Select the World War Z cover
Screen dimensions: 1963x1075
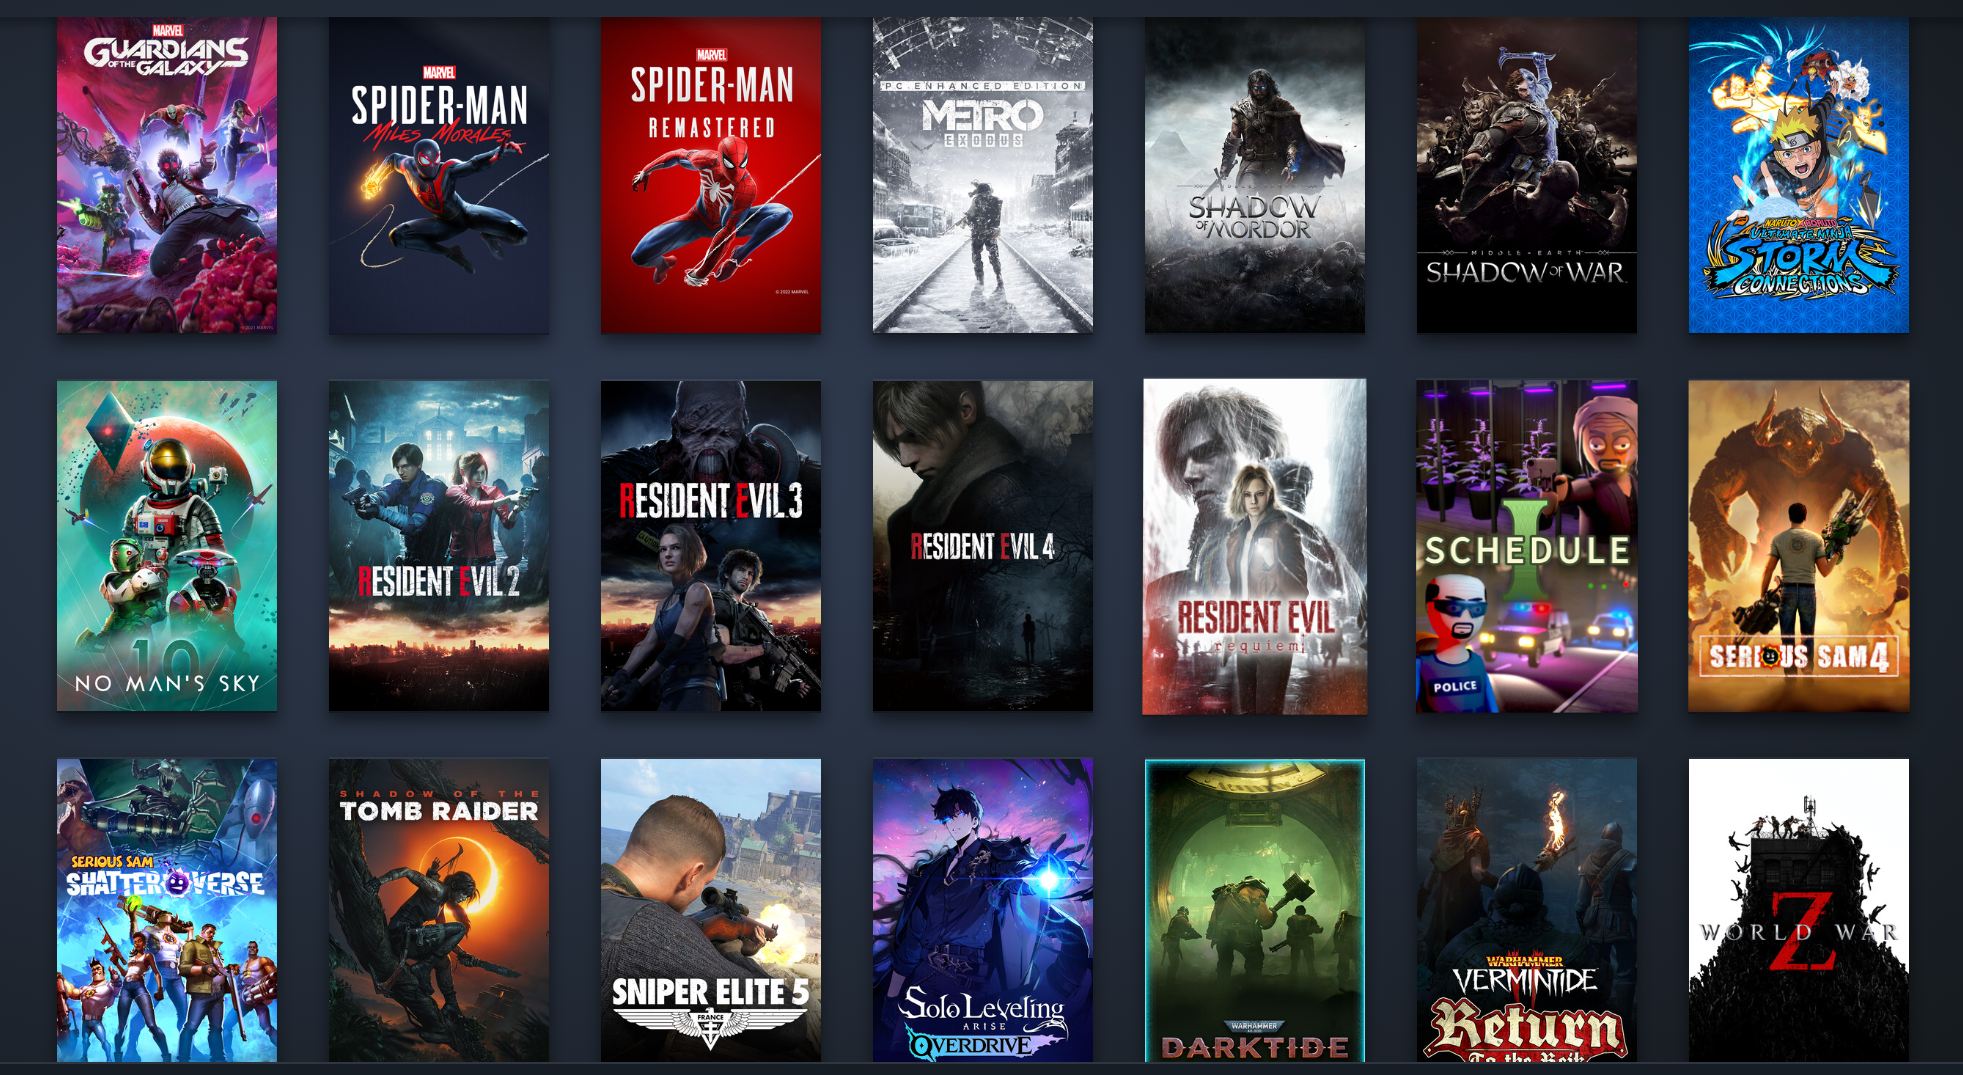pos(1799,910)
